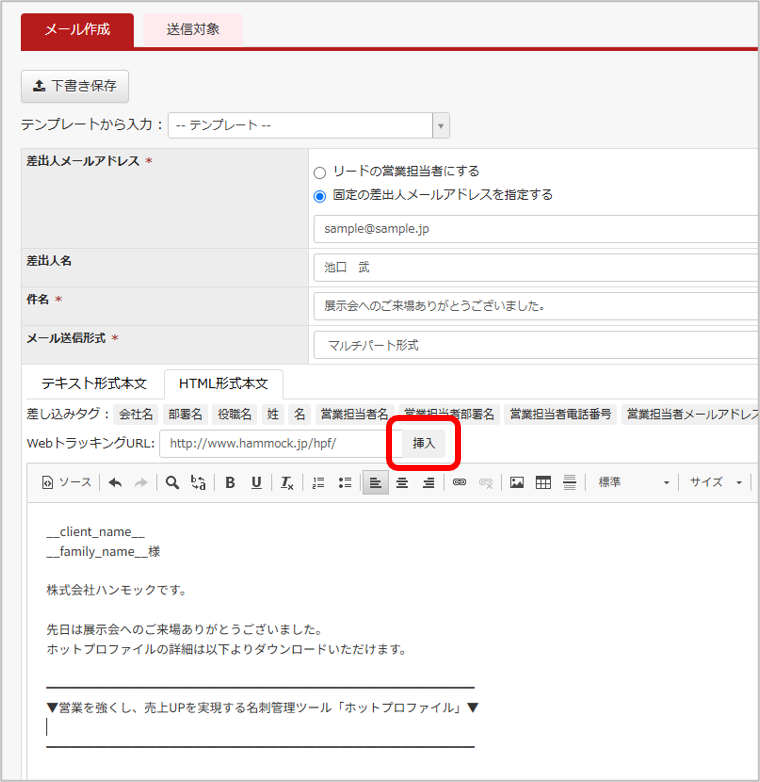The image size is (760, 782).
Task: Click the ホットプロファイルの詳細 download line
Action: point(227,649)
